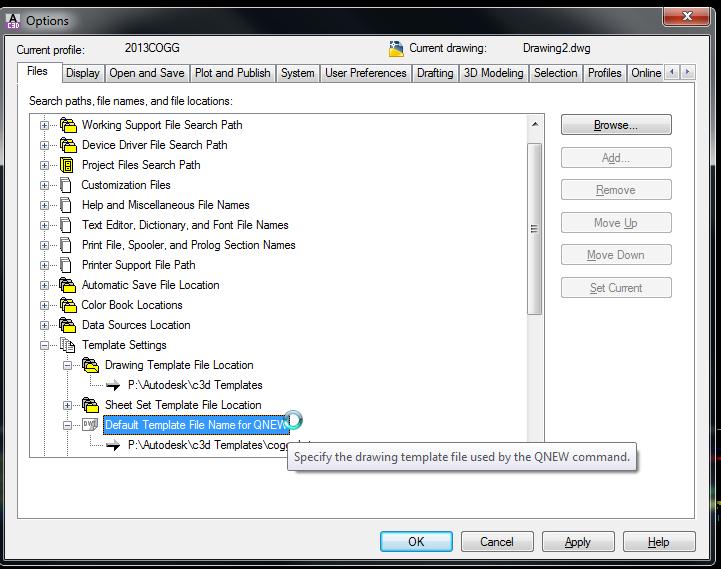The height and width of the screenshot is (569, 721).
Task: Click the arrow icon beside P:\Autodesk\c3d Templates
Action: click(x=113, y=385)
